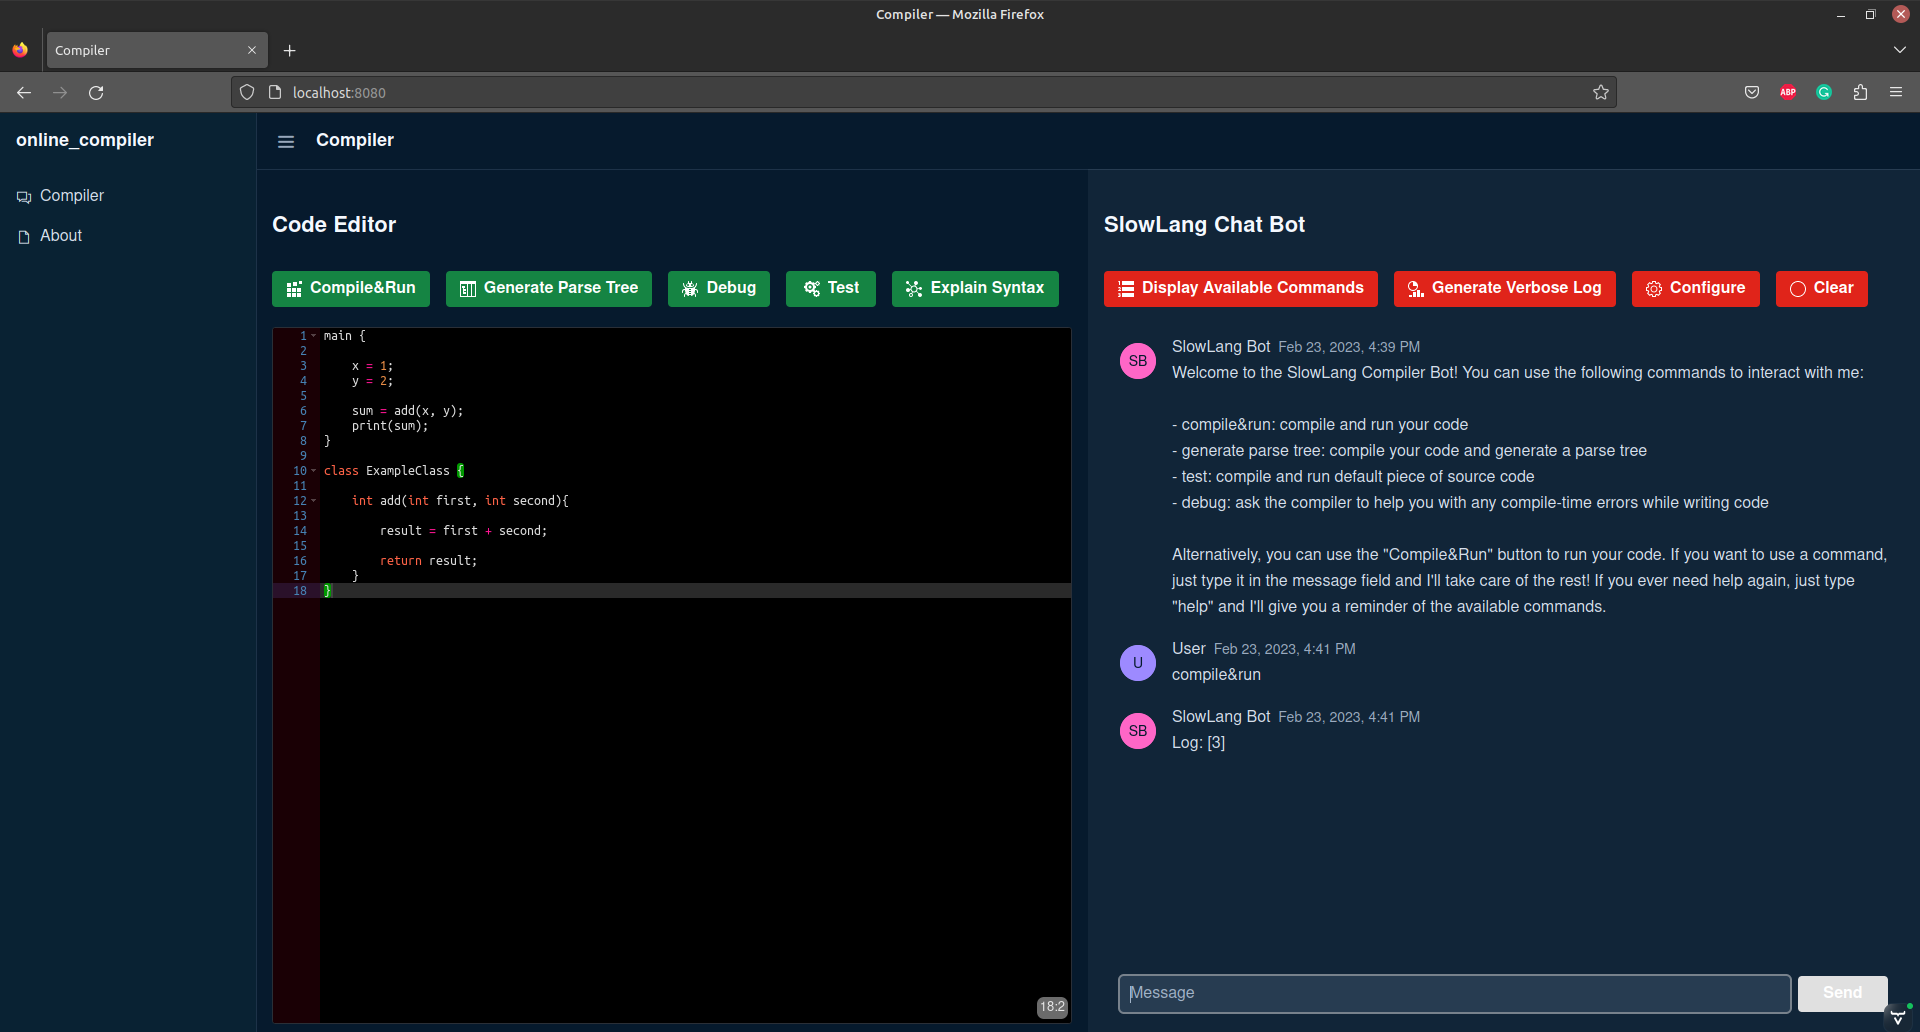The width and height of the screenshot is (1920, 1032).
Task: Click the user 'compile&run' message
Action: [1216, 675]
